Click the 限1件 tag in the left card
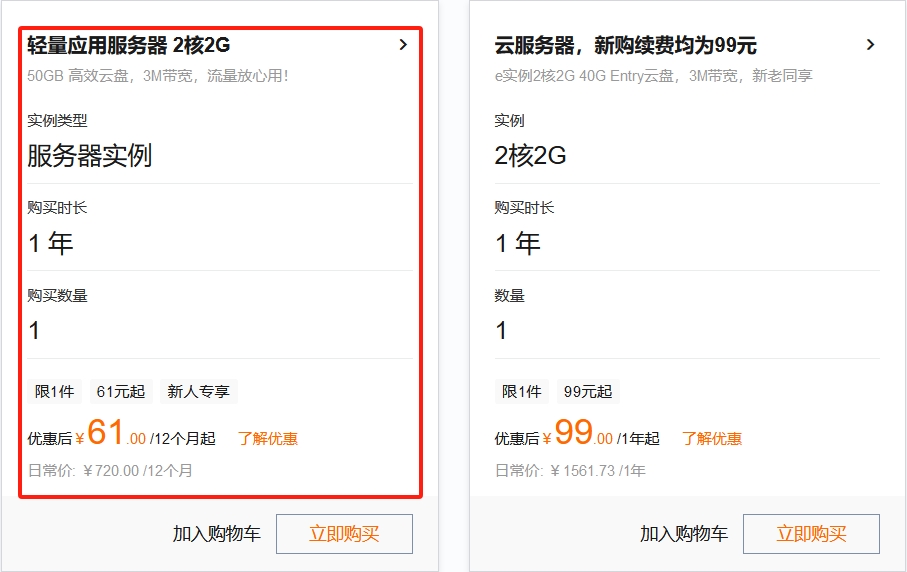907x572 pixels. 54,392
